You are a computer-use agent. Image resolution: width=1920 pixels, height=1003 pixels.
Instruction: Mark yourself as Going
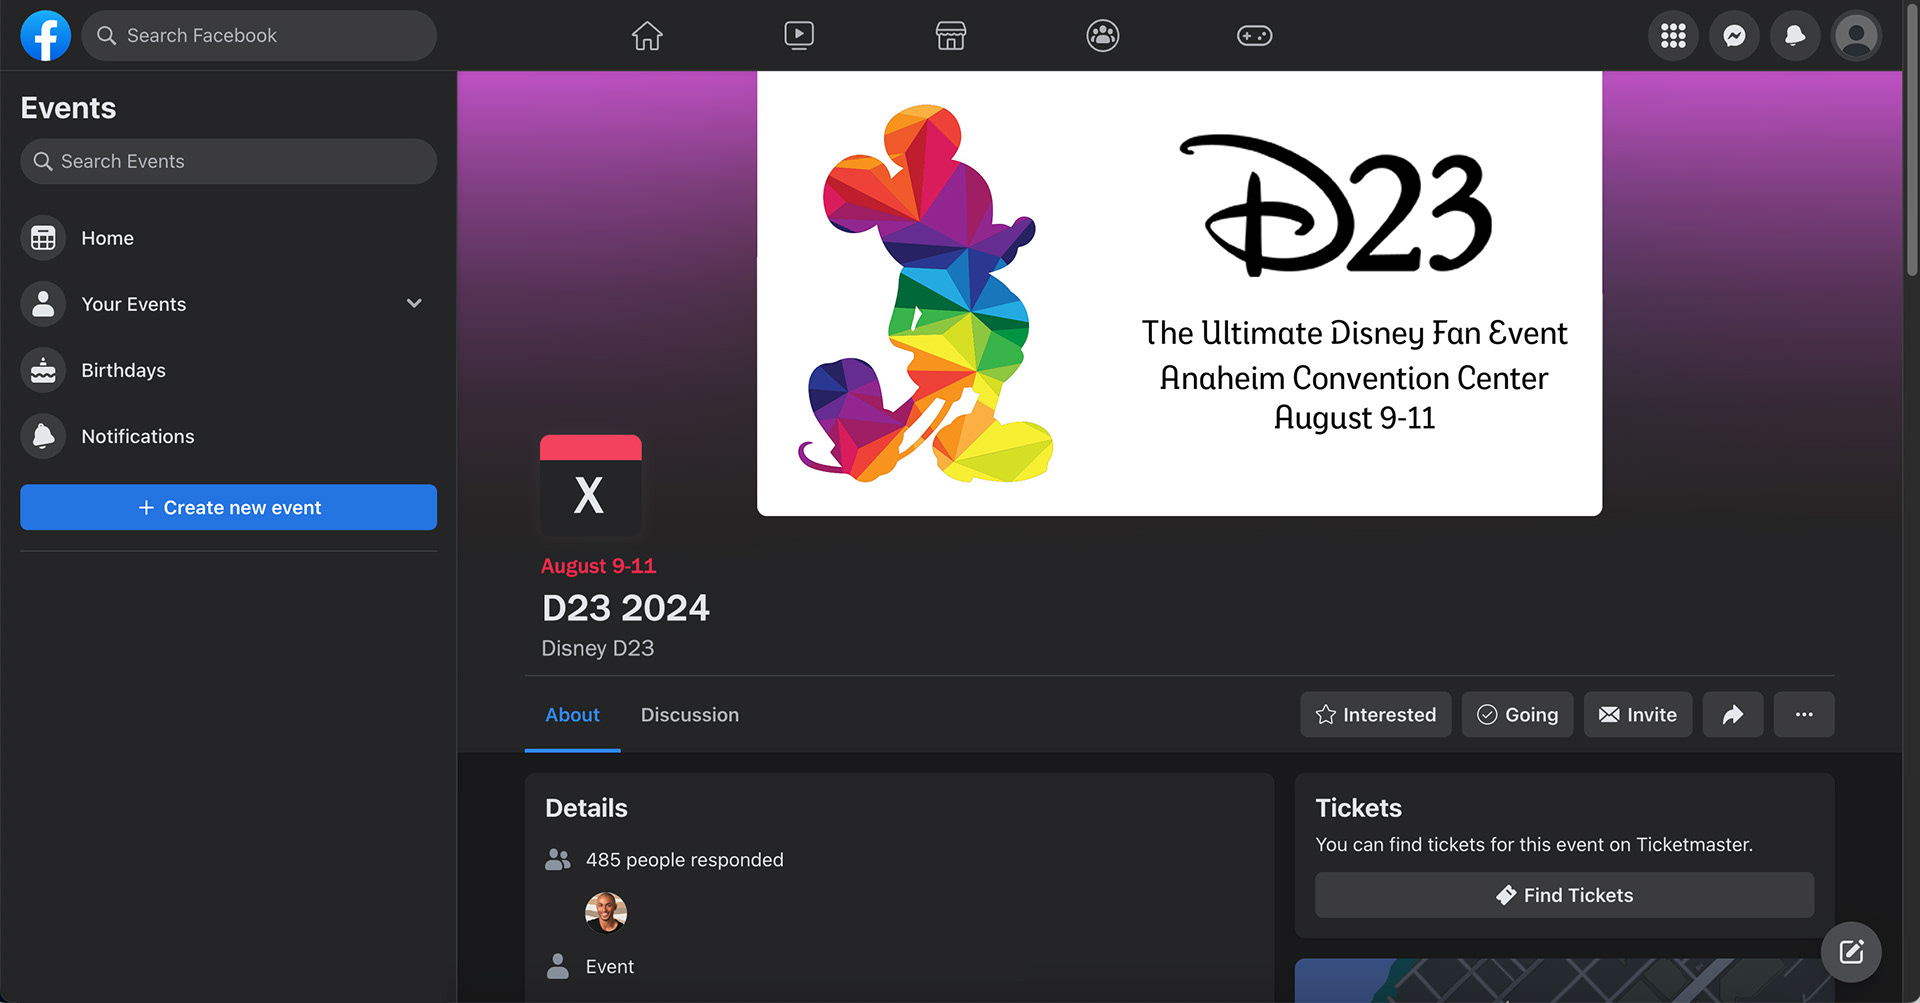[1518, 715]
